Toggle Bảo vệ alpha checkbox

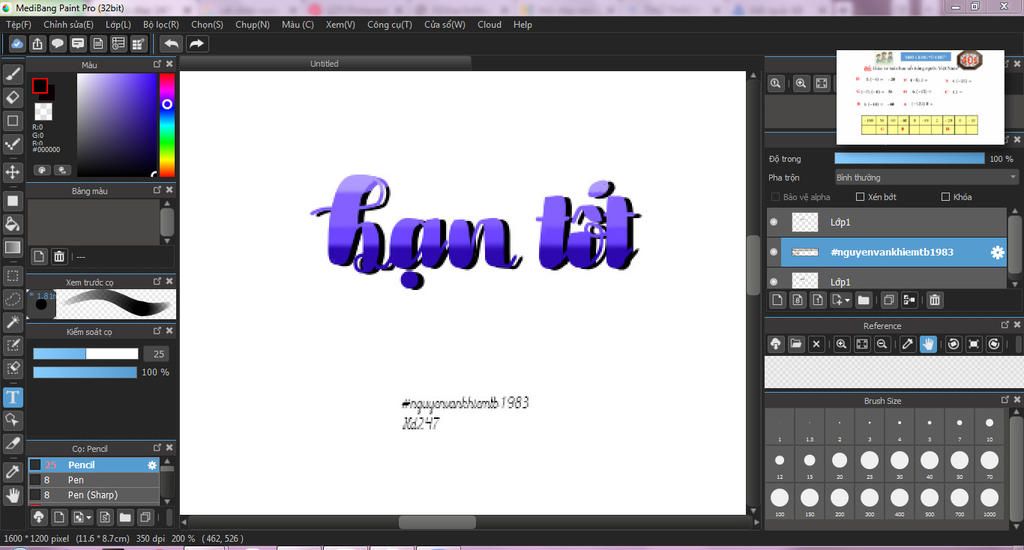tap(775, 197)
